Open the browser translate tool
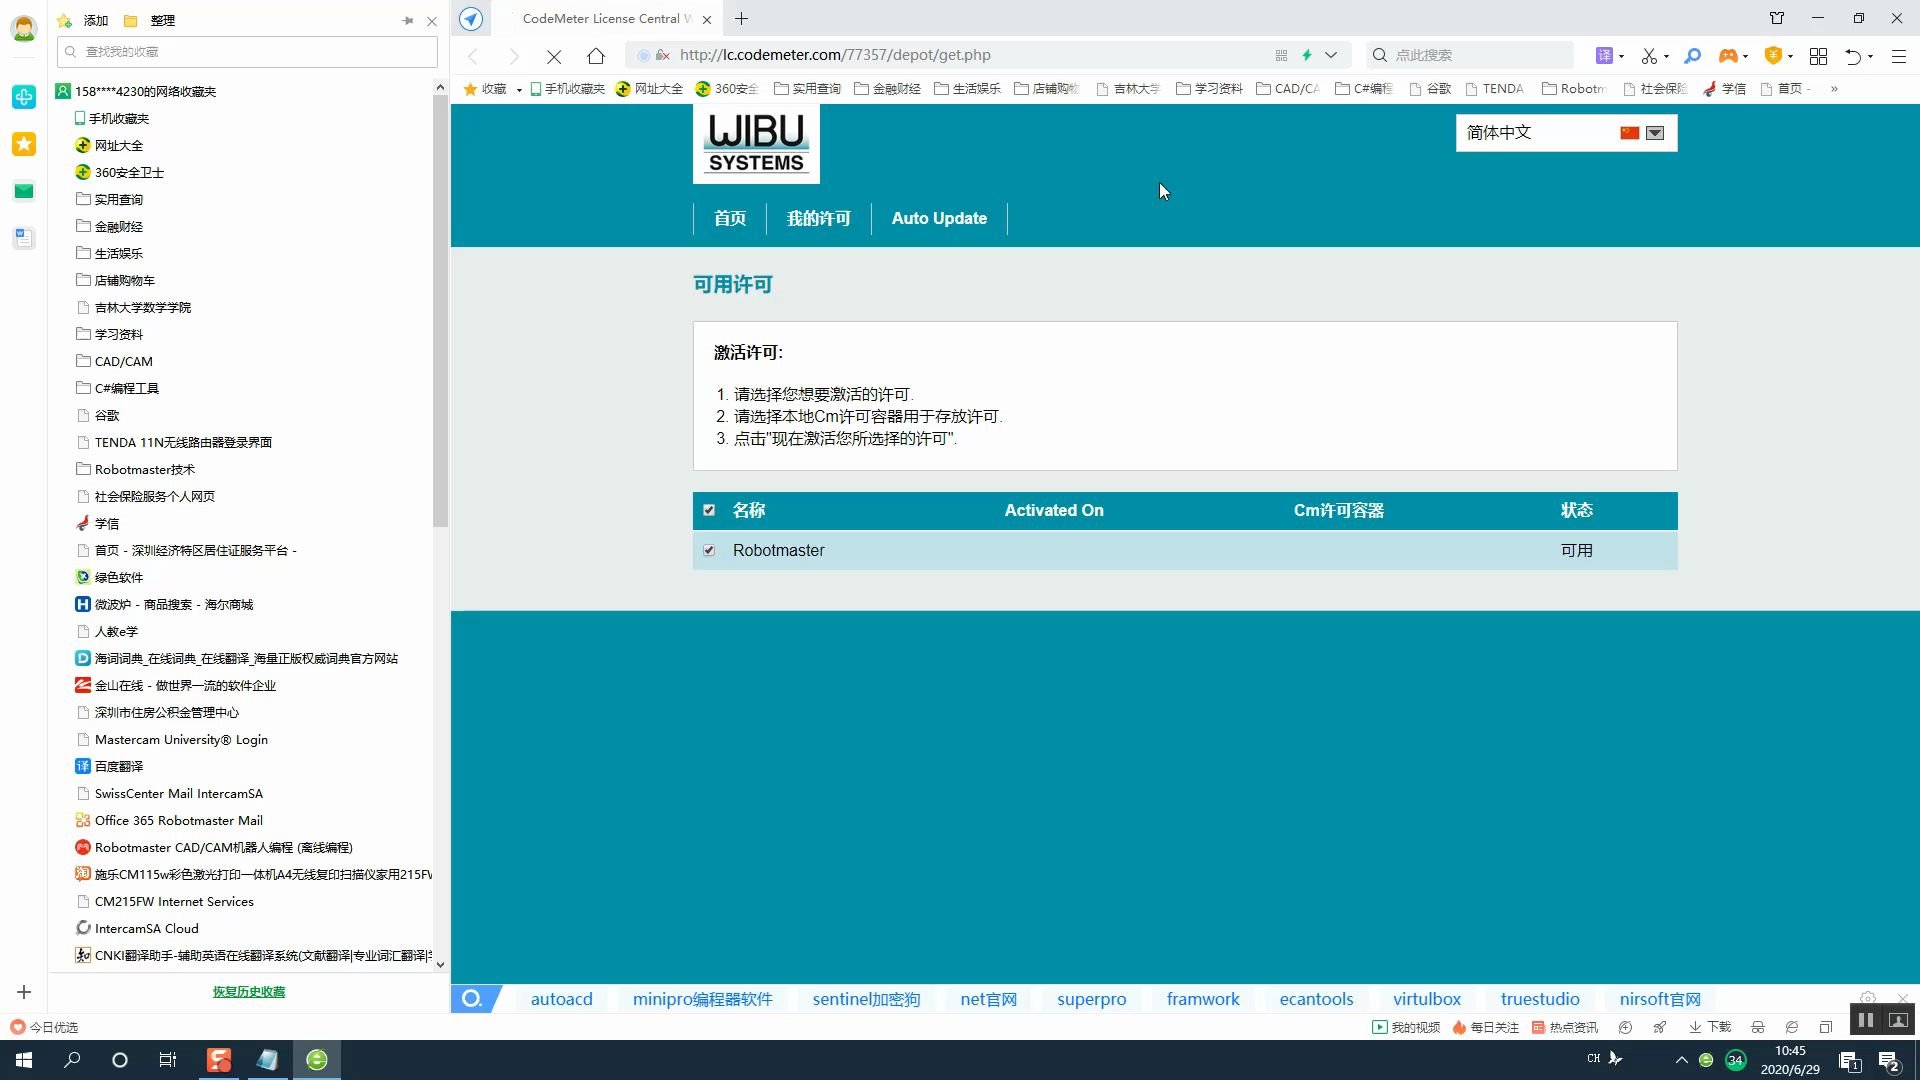 tap(1604, 55)
